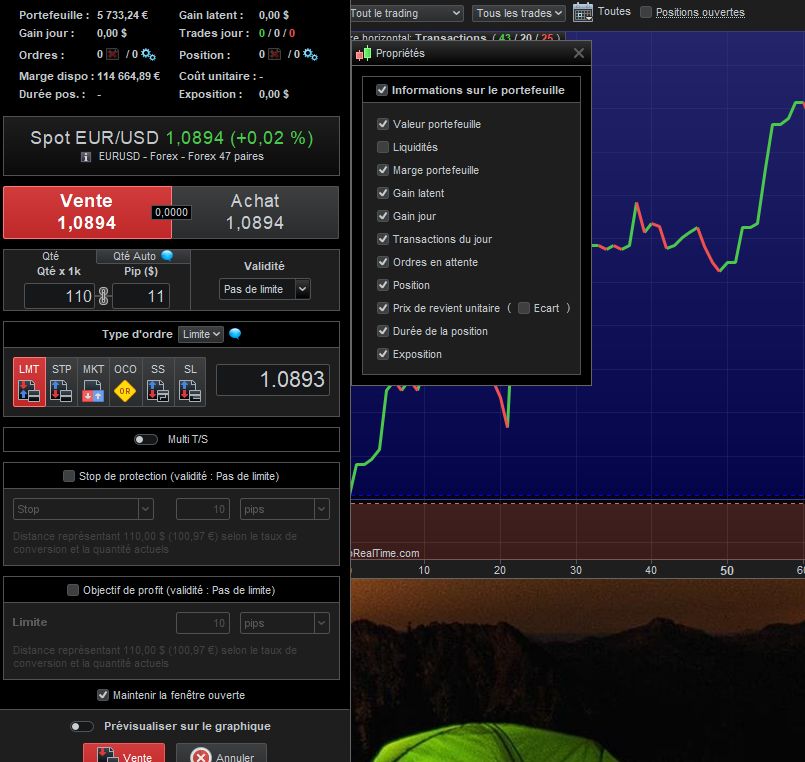Enable Stop de protection checkbox

tap(69, 476)
